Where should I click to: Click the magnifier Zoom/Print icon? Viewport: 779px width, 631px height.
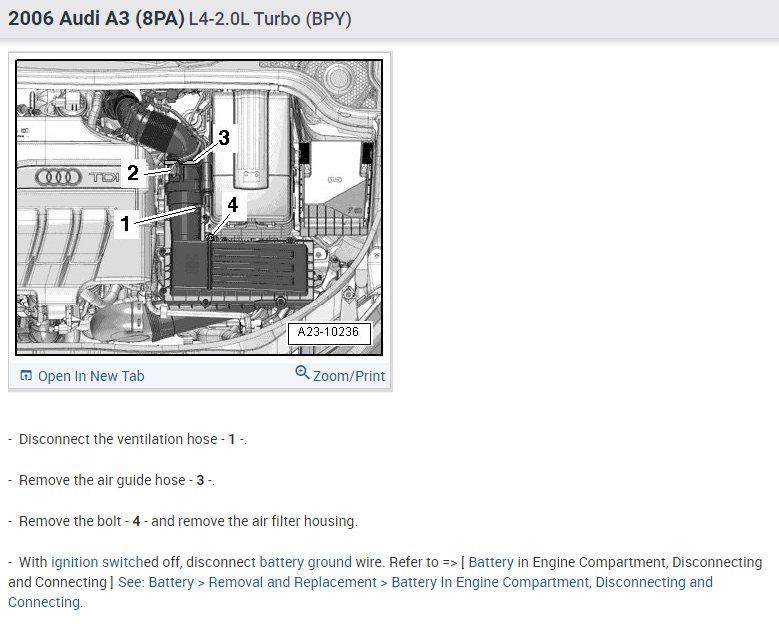click(x=302, y=372)
